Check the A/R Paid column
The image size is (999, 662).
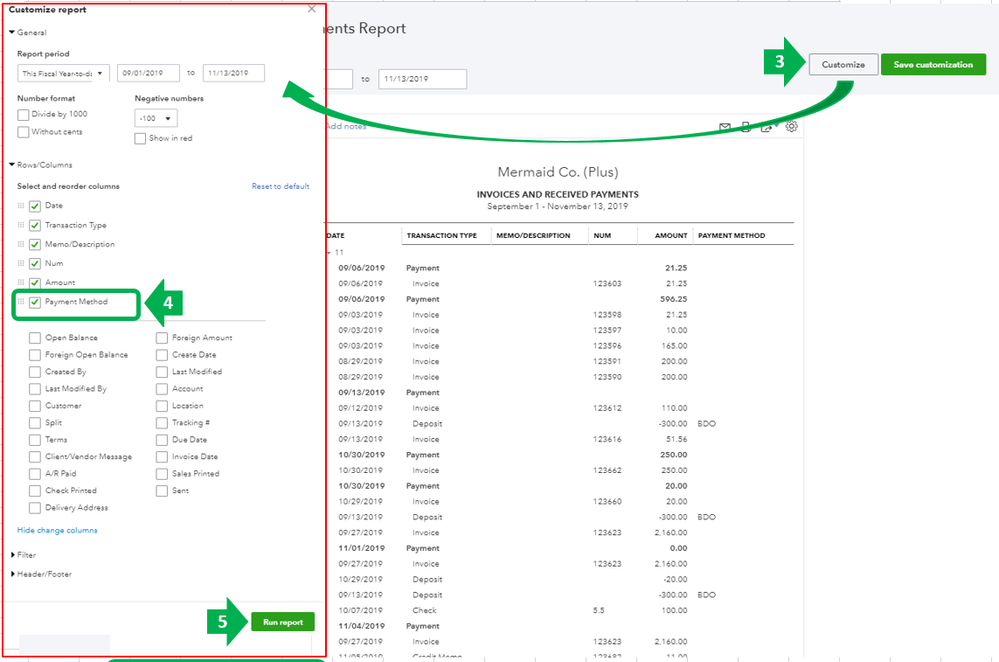35,474
